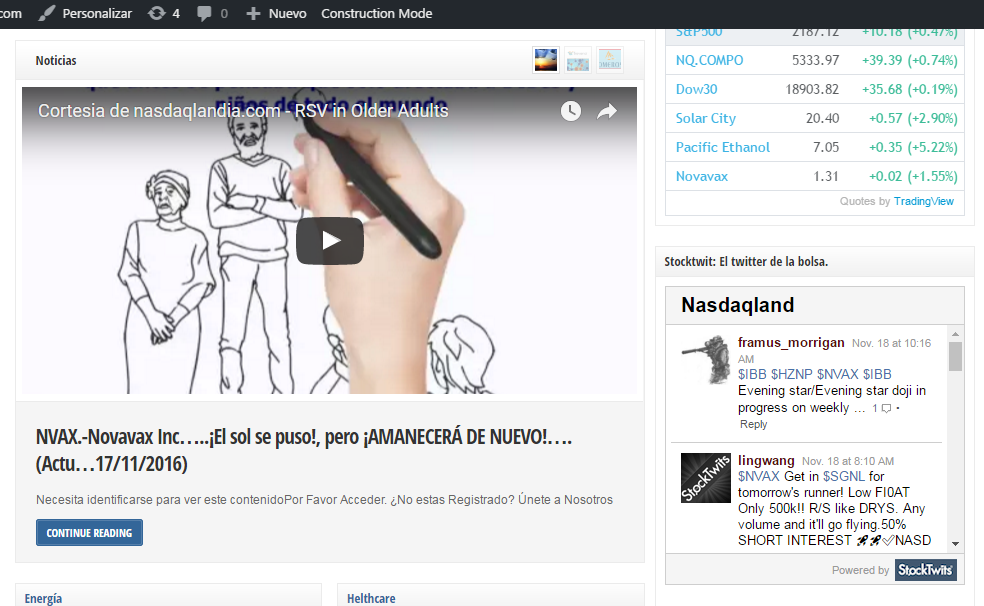The image size is (984, 606).
Task: Open the Nasdaqland widget title
Action: point(737,305)
